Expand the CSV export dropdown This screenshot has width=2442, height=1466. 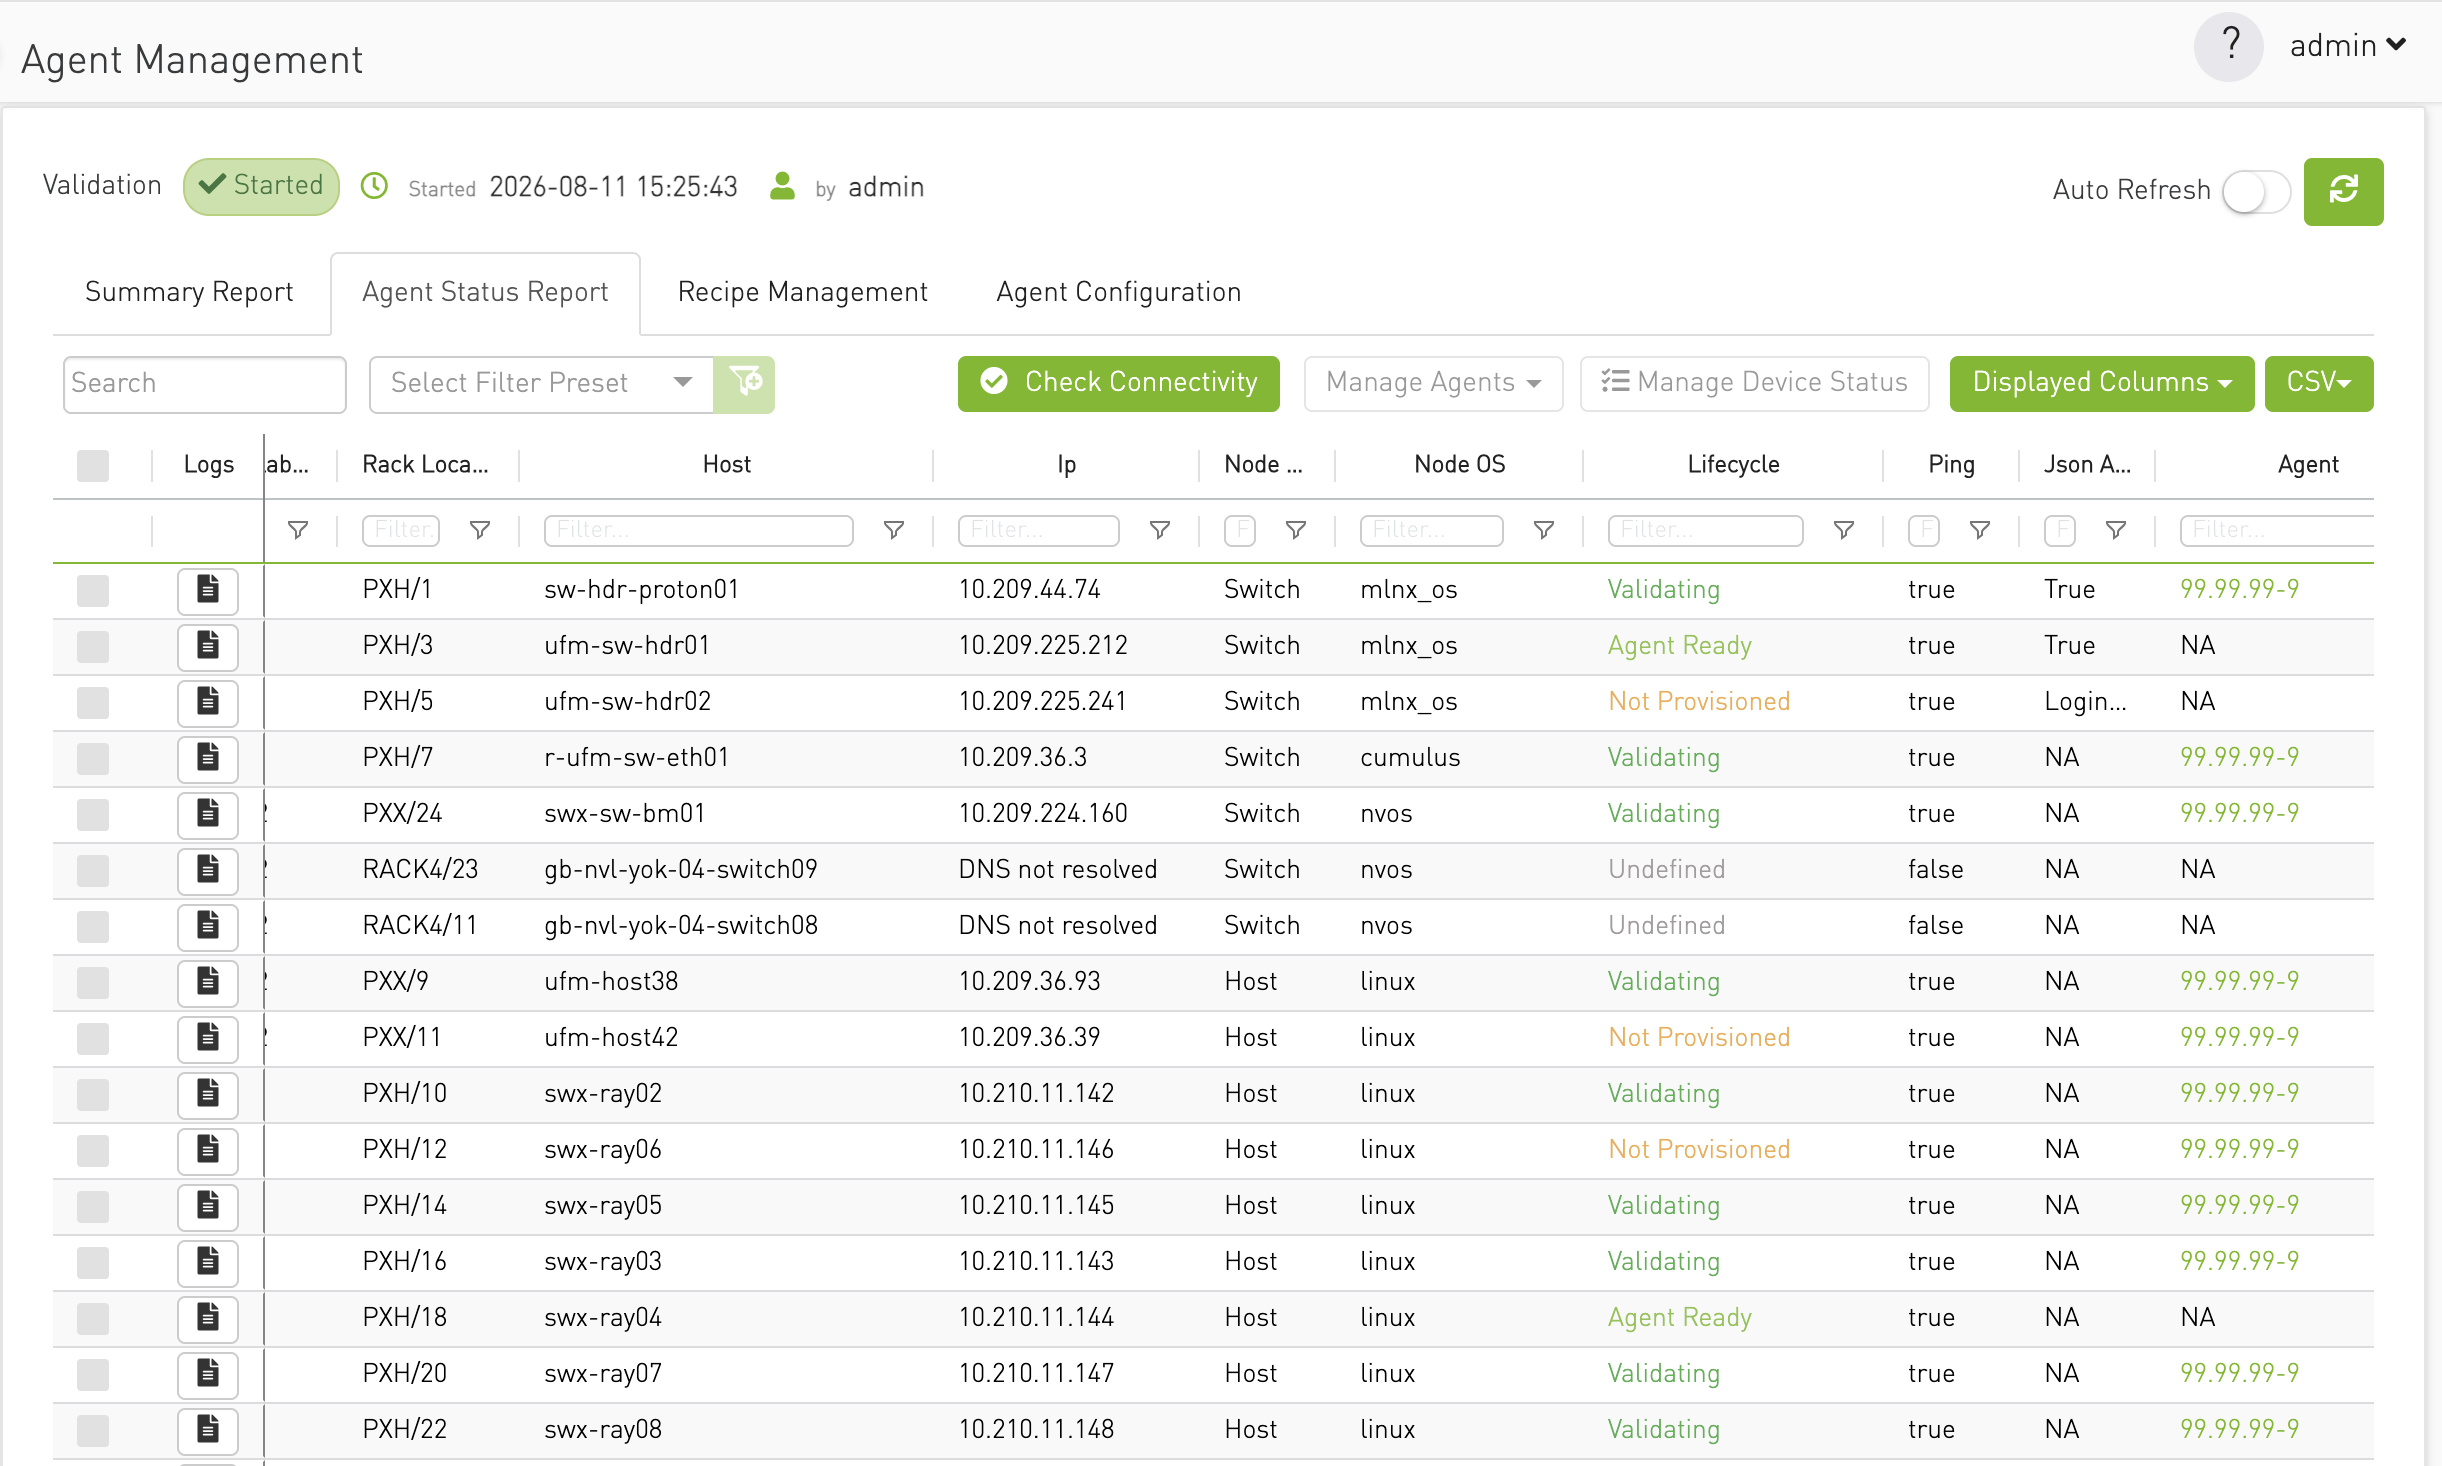(x=2318, y=383)
